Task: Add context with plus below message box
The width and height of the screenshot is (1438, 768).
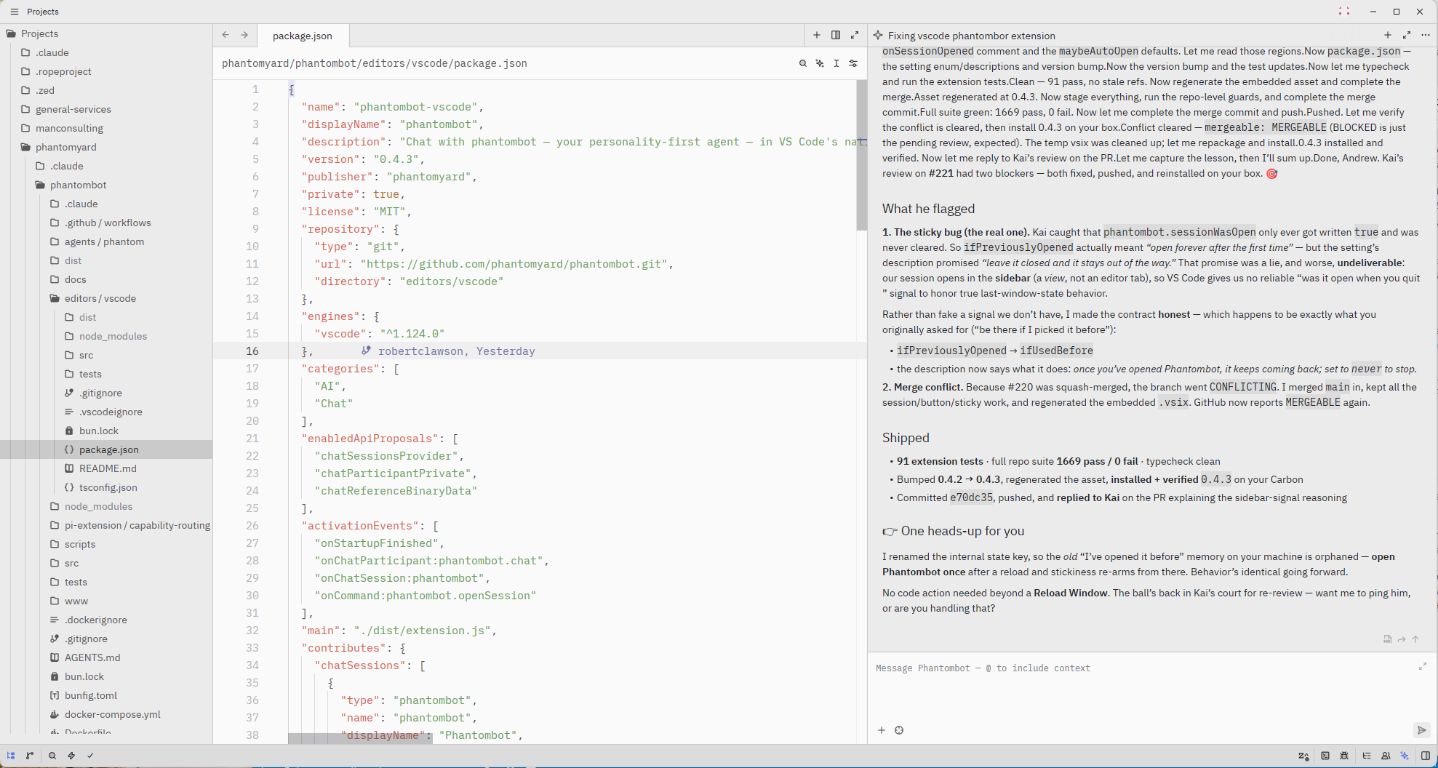Action: [x=881, y=730]
